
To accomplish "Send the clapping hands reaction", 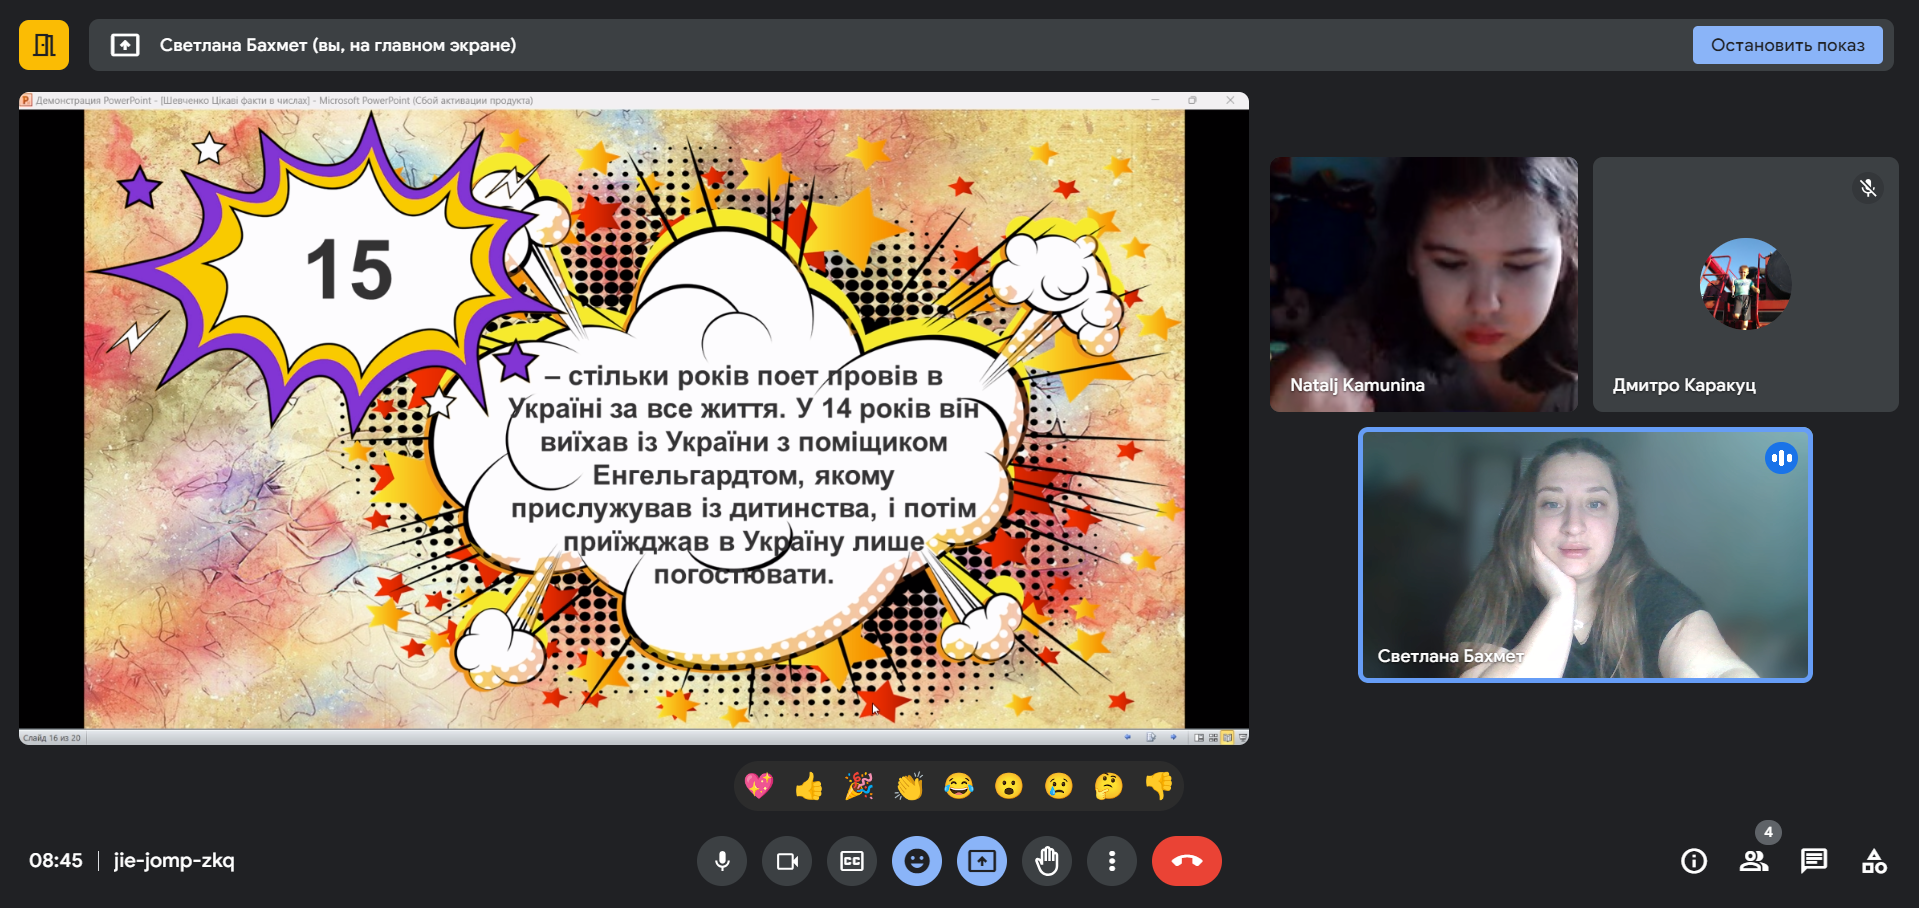I will pyautogui.click(x=909, y=787).
